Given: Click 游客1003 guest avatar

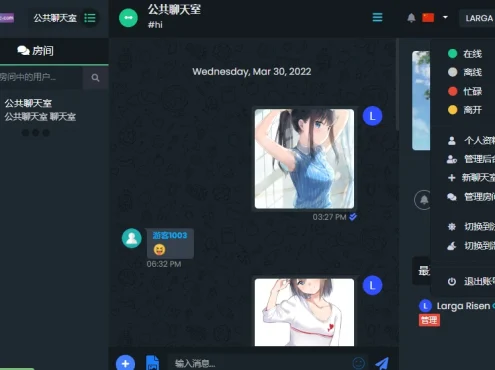Looking at the screenshot, I should point(132,238).
